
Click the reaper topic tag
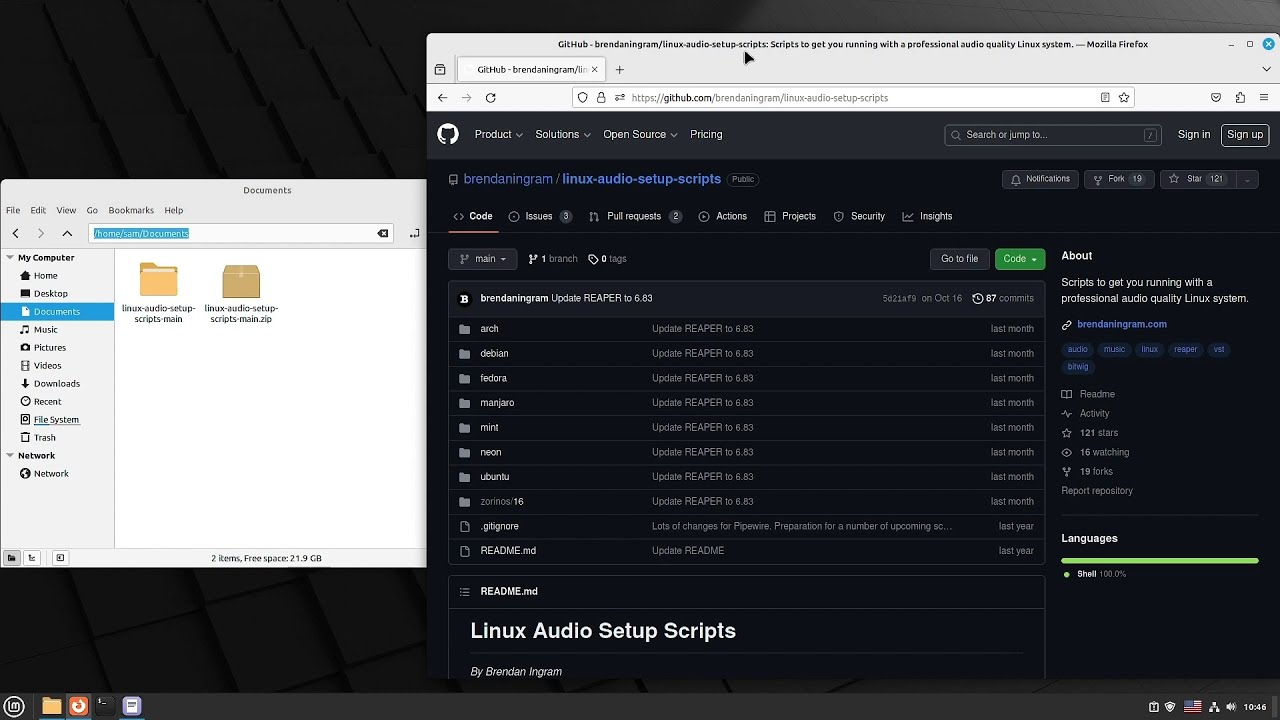click(x=1186, y=350)
